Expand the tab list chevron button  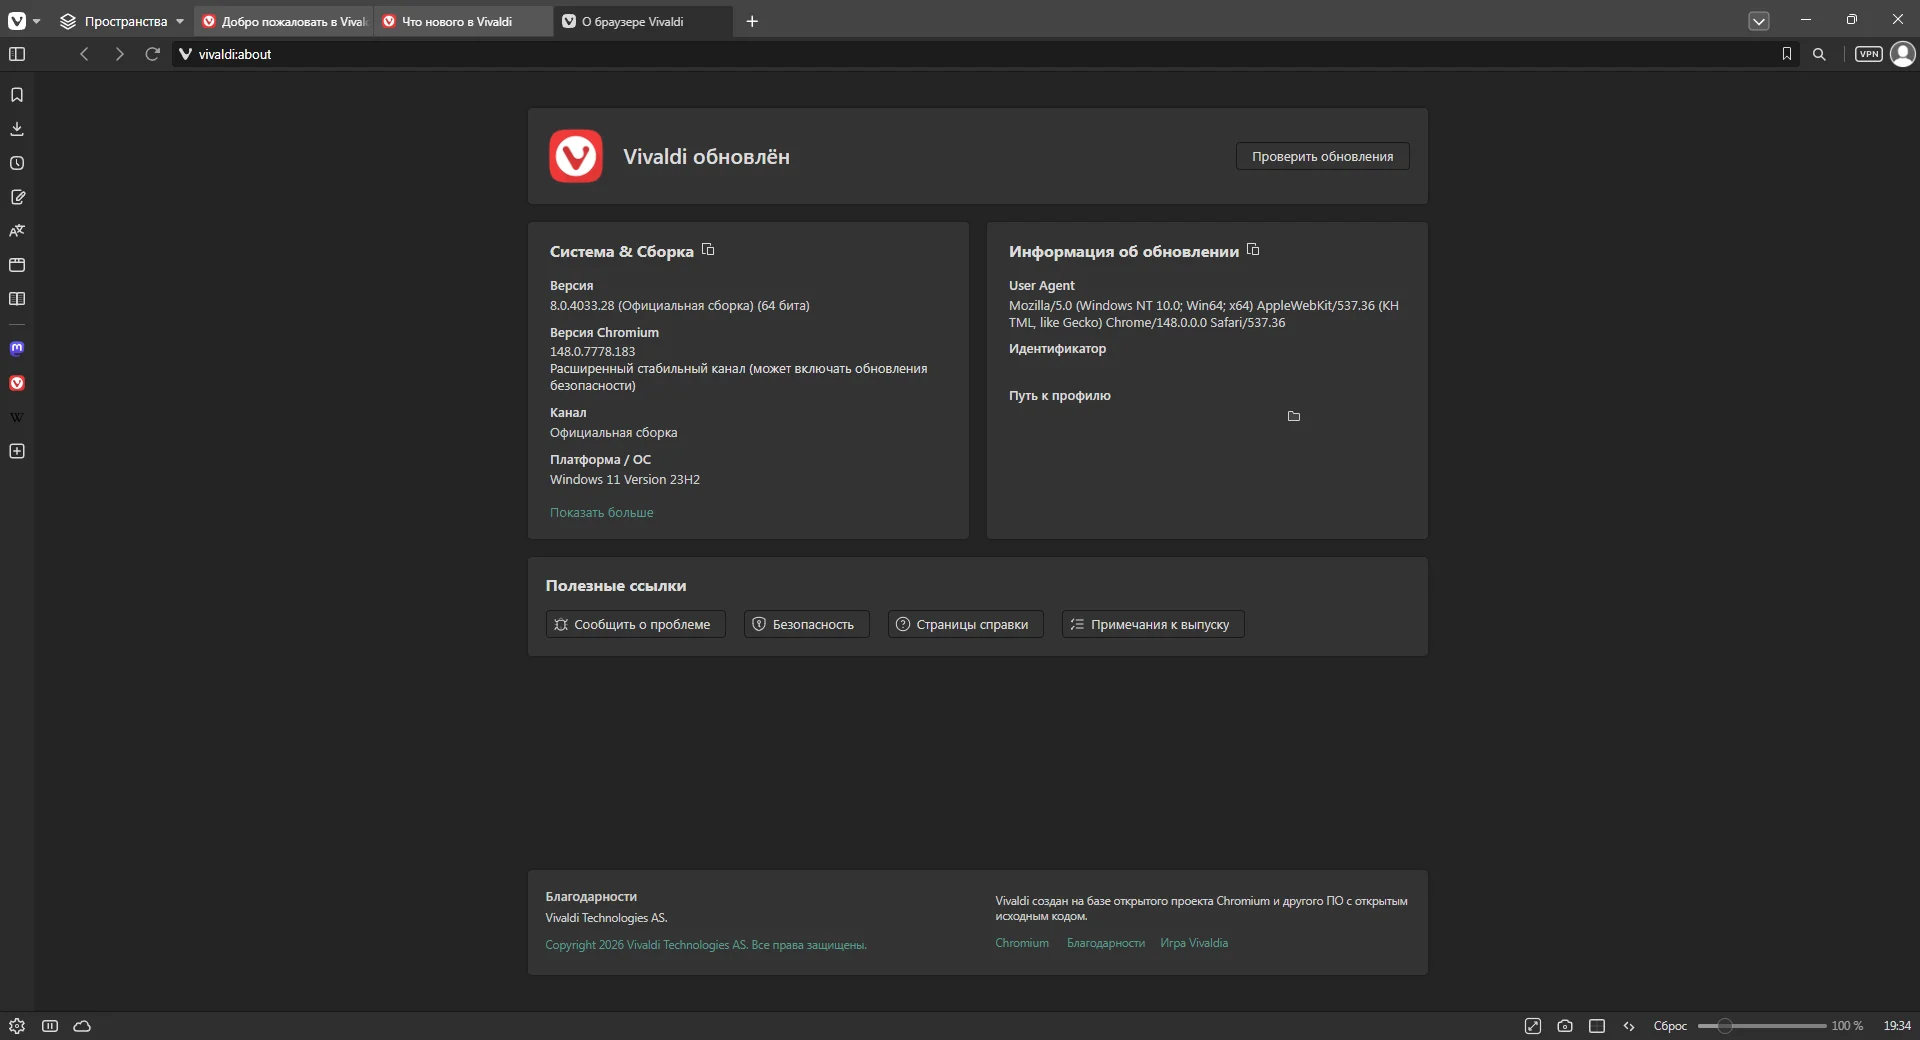click(x=1759, y=21)
